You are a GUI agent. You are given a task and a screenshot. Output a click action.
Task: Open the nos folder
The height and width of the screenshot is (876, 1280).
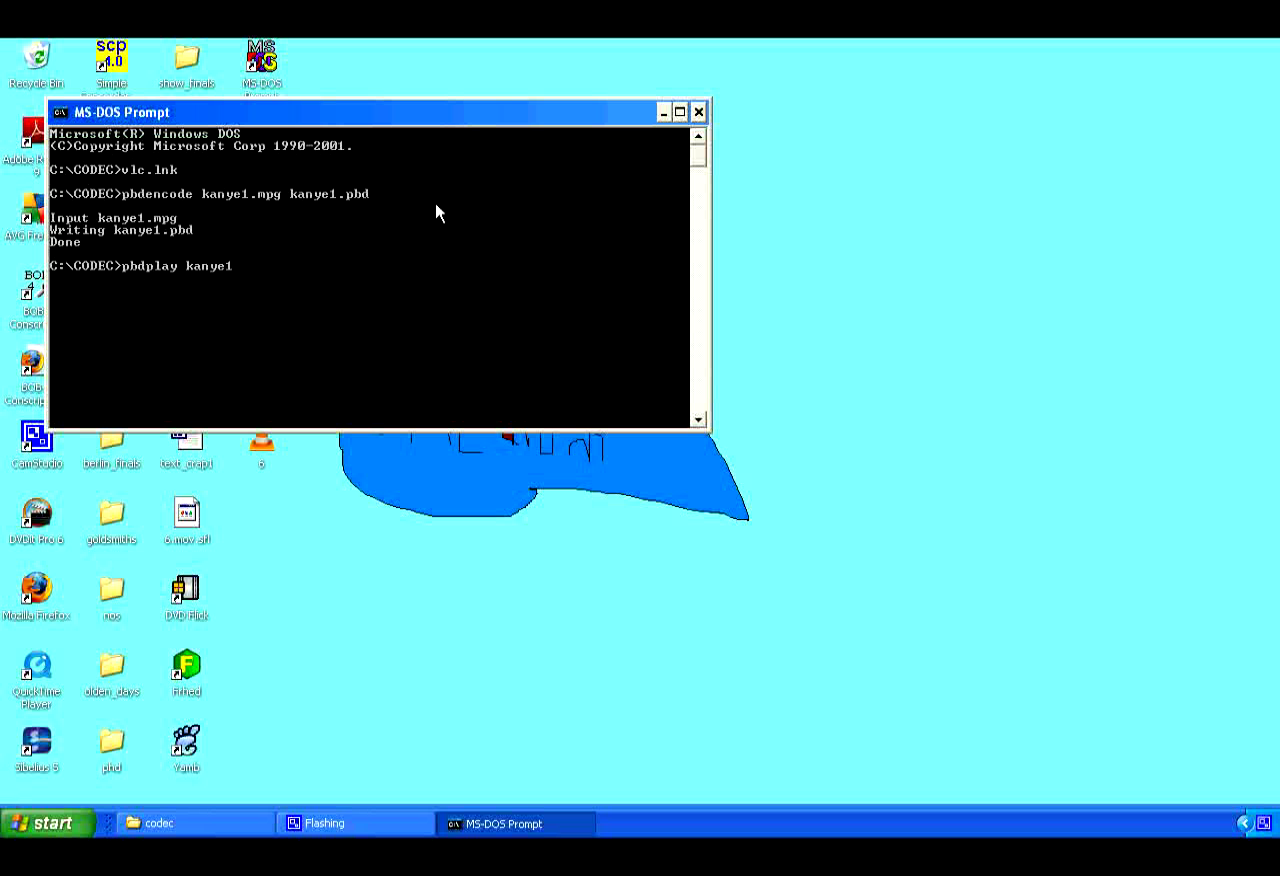coord(111,598)
